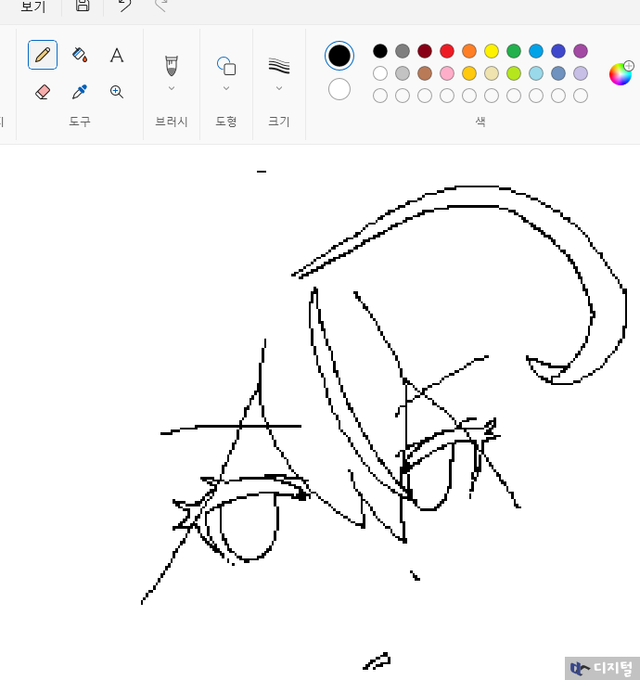Pick the dark red palette color
The image size is (640, 680).
pyautogui.click(x=425, y=51)
